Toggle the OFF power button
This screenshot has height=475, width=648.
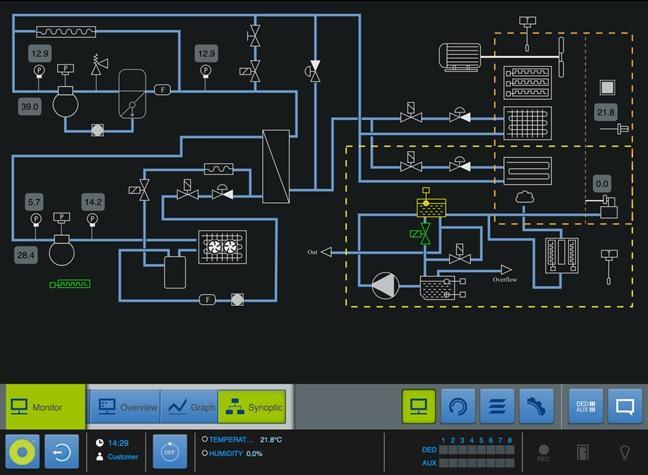pos(169,451)
